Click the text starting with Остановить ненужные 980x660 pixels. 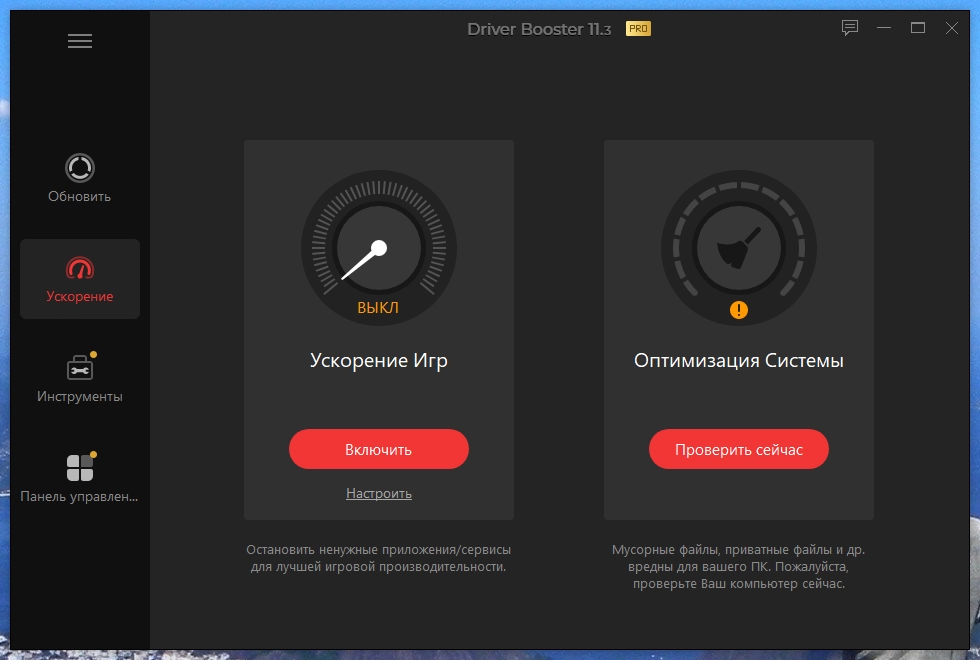[379, 558]
